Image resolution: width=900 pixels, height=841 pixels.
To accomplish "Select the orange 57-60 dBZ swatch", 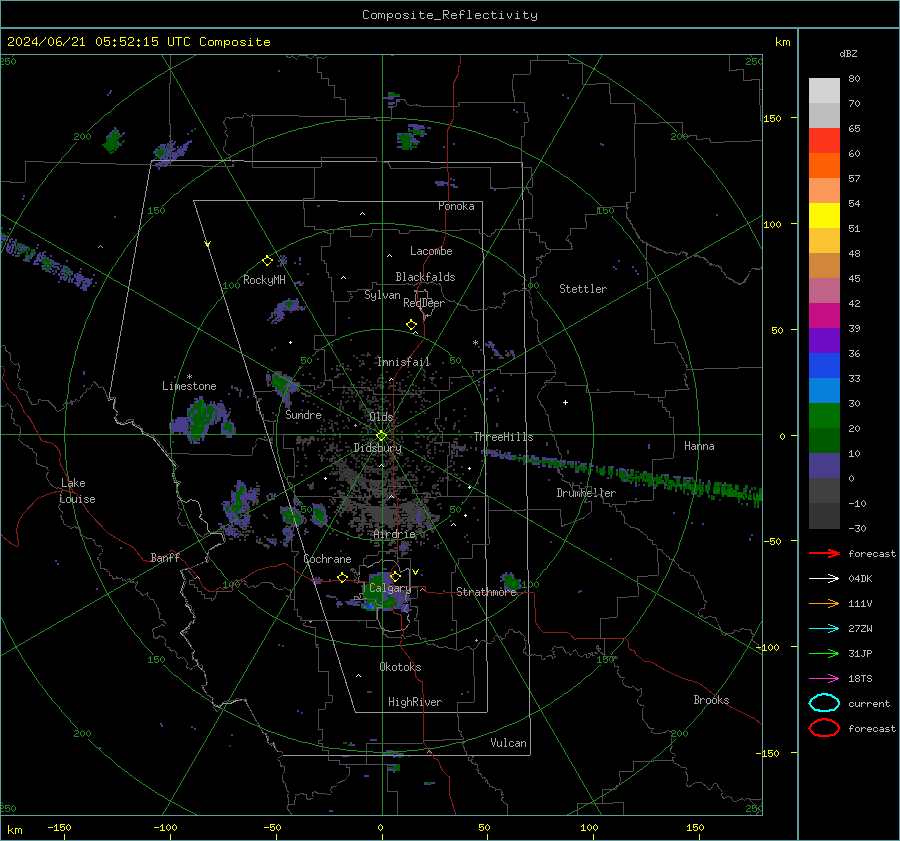I will coord(824,166).
